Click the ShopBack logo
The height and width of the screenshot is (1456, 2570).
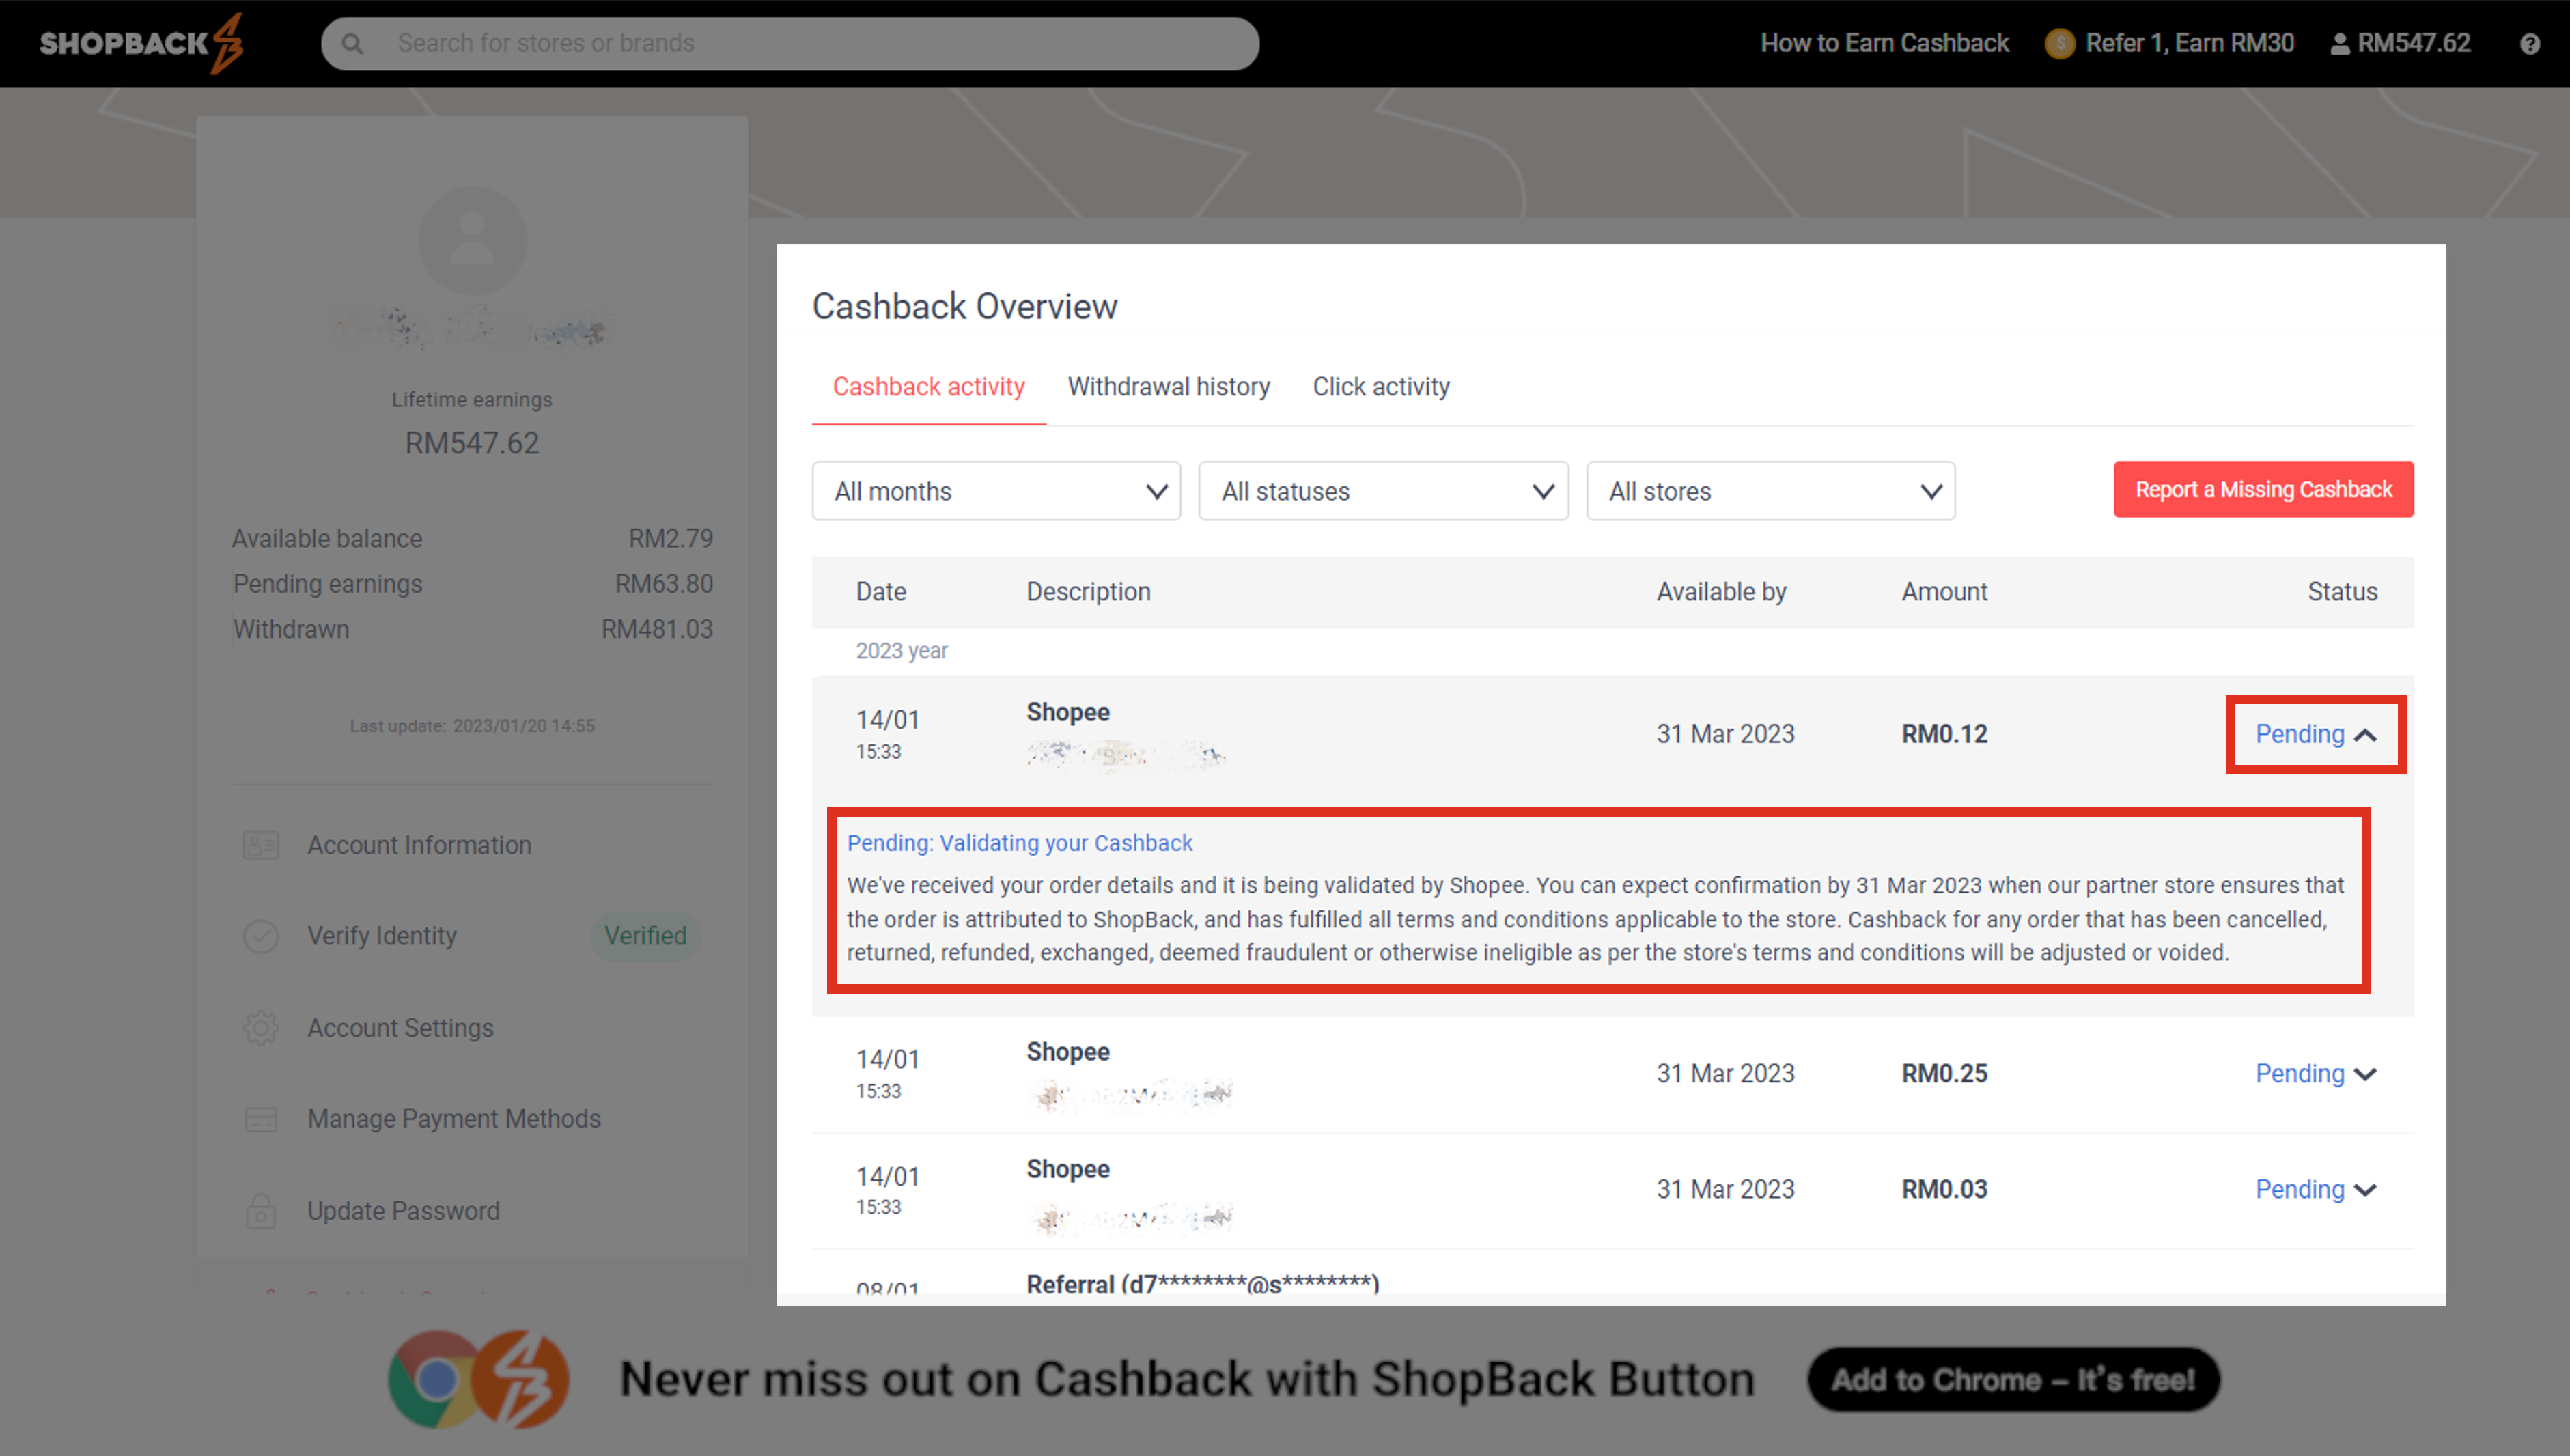point(141,43)
